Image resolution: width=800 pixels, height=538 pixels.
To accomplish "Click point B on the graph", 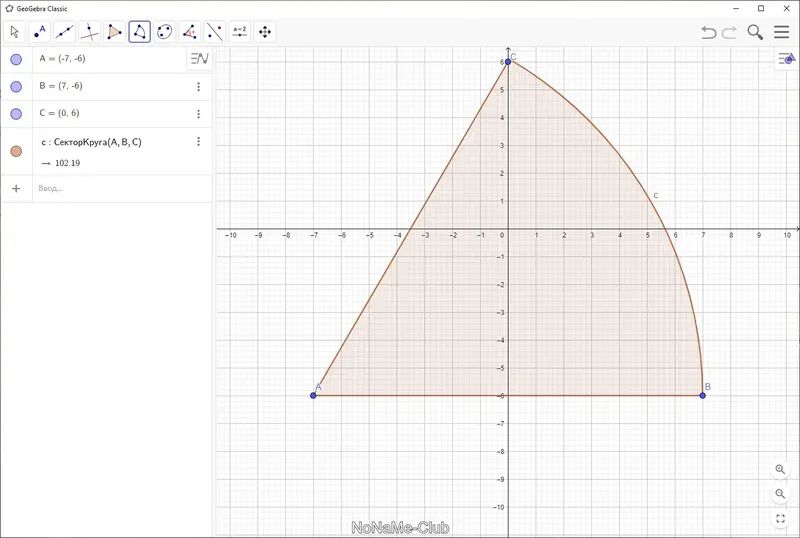I will [x=703, y=396].
